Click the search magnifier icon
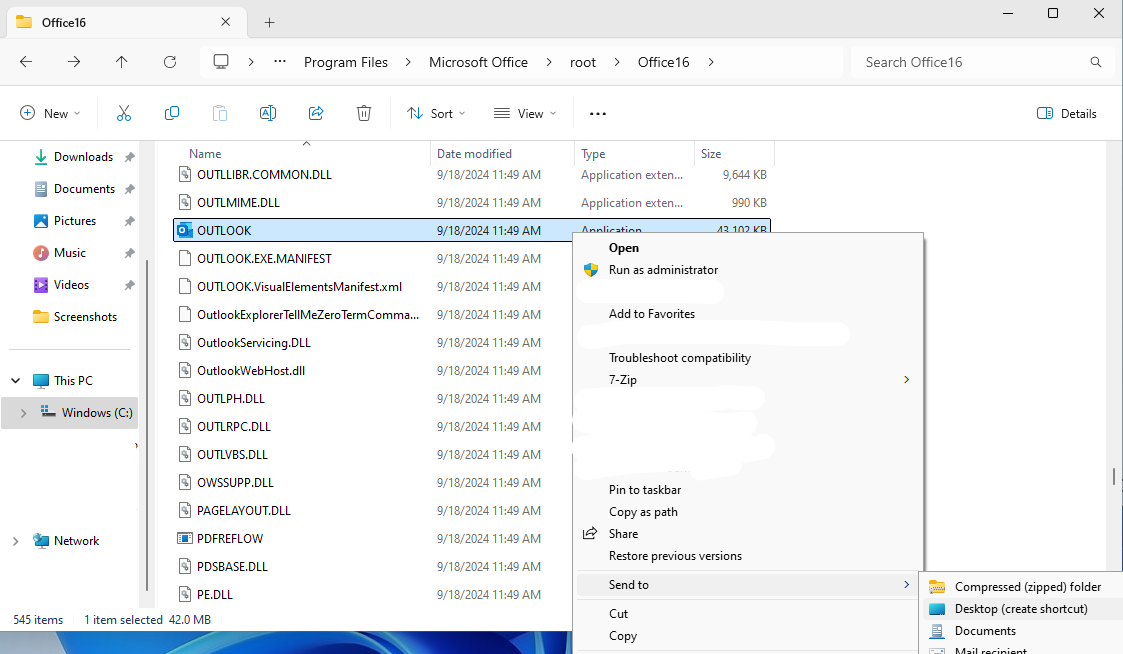This screenshot has height=654, width=1123. tap(1096, 62)
